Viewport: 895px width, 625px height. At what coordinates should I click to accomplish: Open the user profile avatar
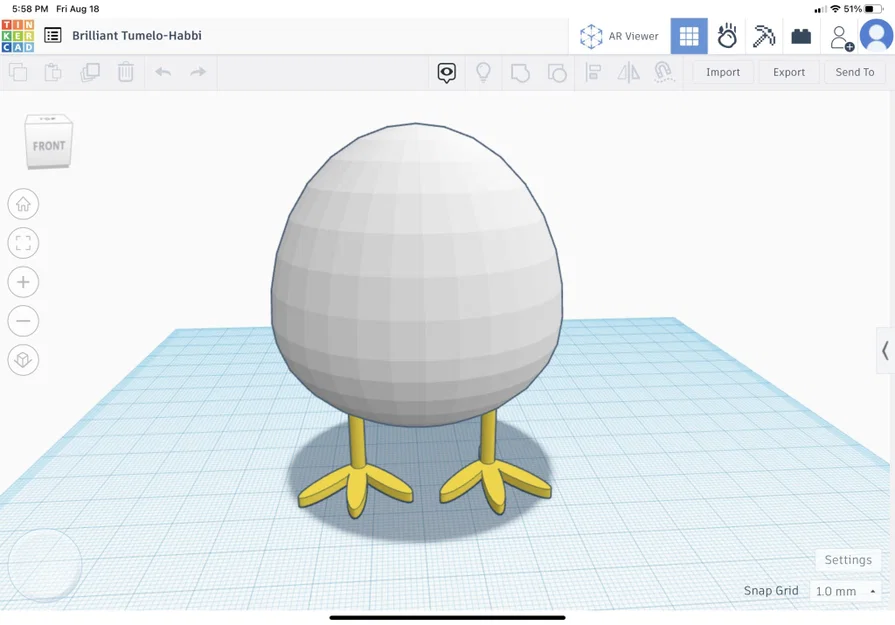(x=876, y=35)
